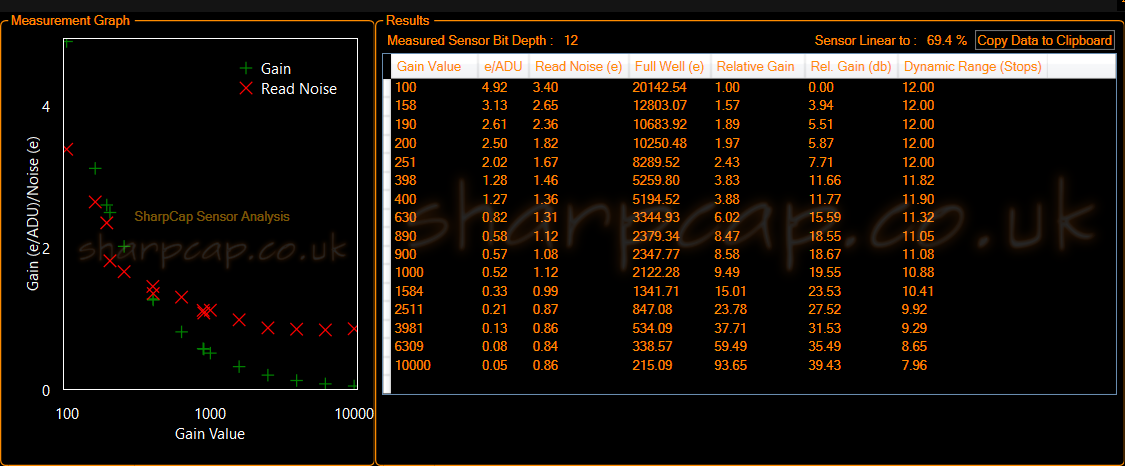Click the Full Well (e) column header
Image resolution: width=1125 pixels, height=466 pixels.
[x=669, y=67]
